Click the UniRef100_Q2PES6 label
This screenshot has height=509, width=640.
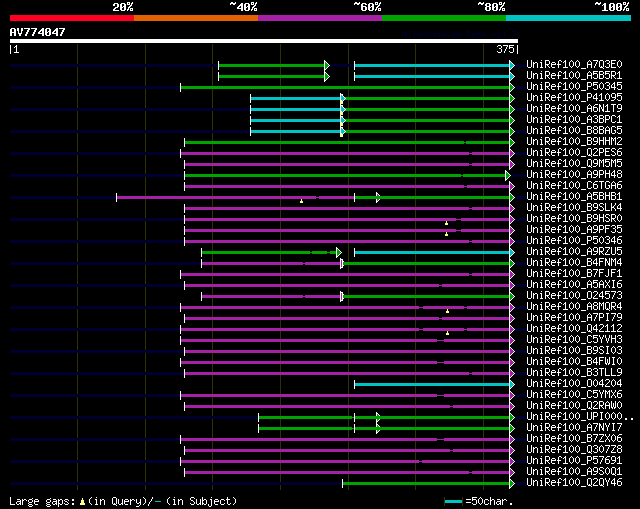pyautogui.click(x=574, y=153)
